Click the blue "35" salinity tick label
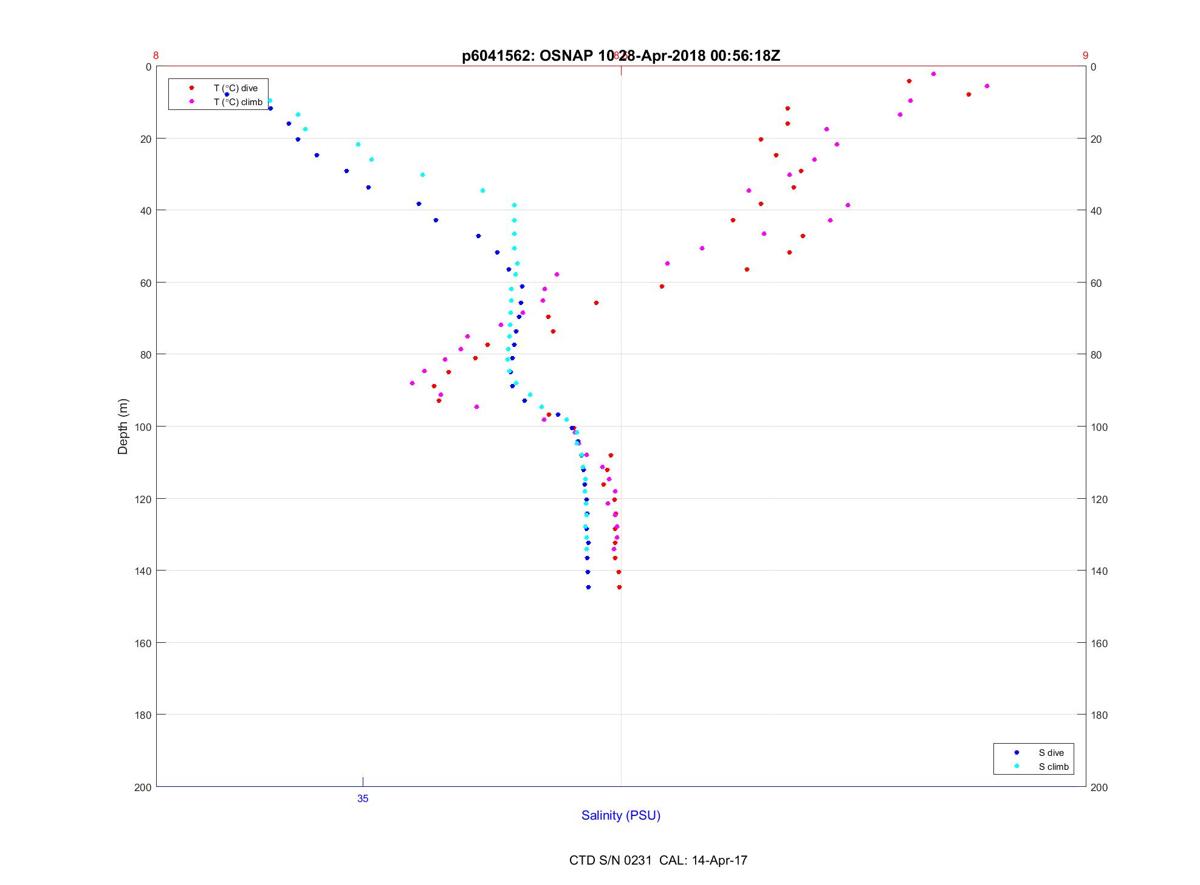1200x885 pixels. point(363,798)
